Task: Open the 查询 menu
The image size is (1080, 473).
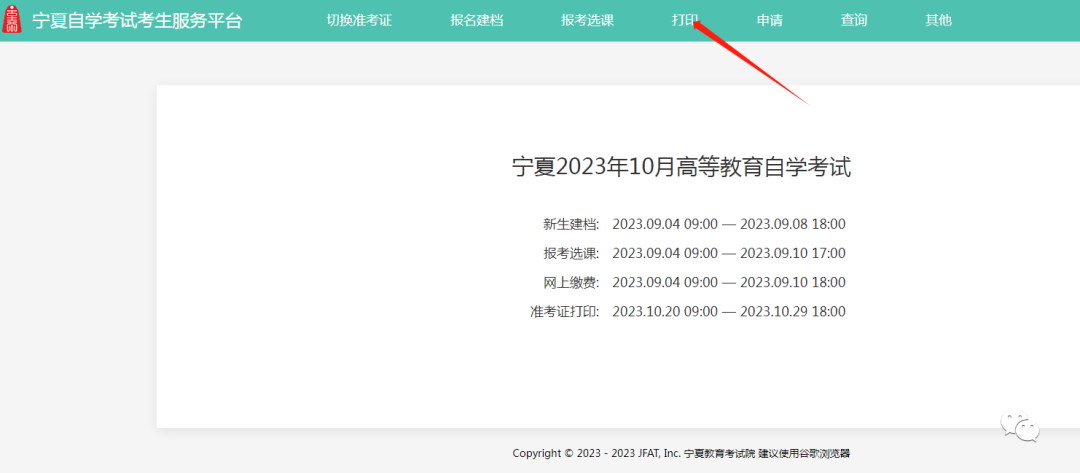Action: [854, 21]
